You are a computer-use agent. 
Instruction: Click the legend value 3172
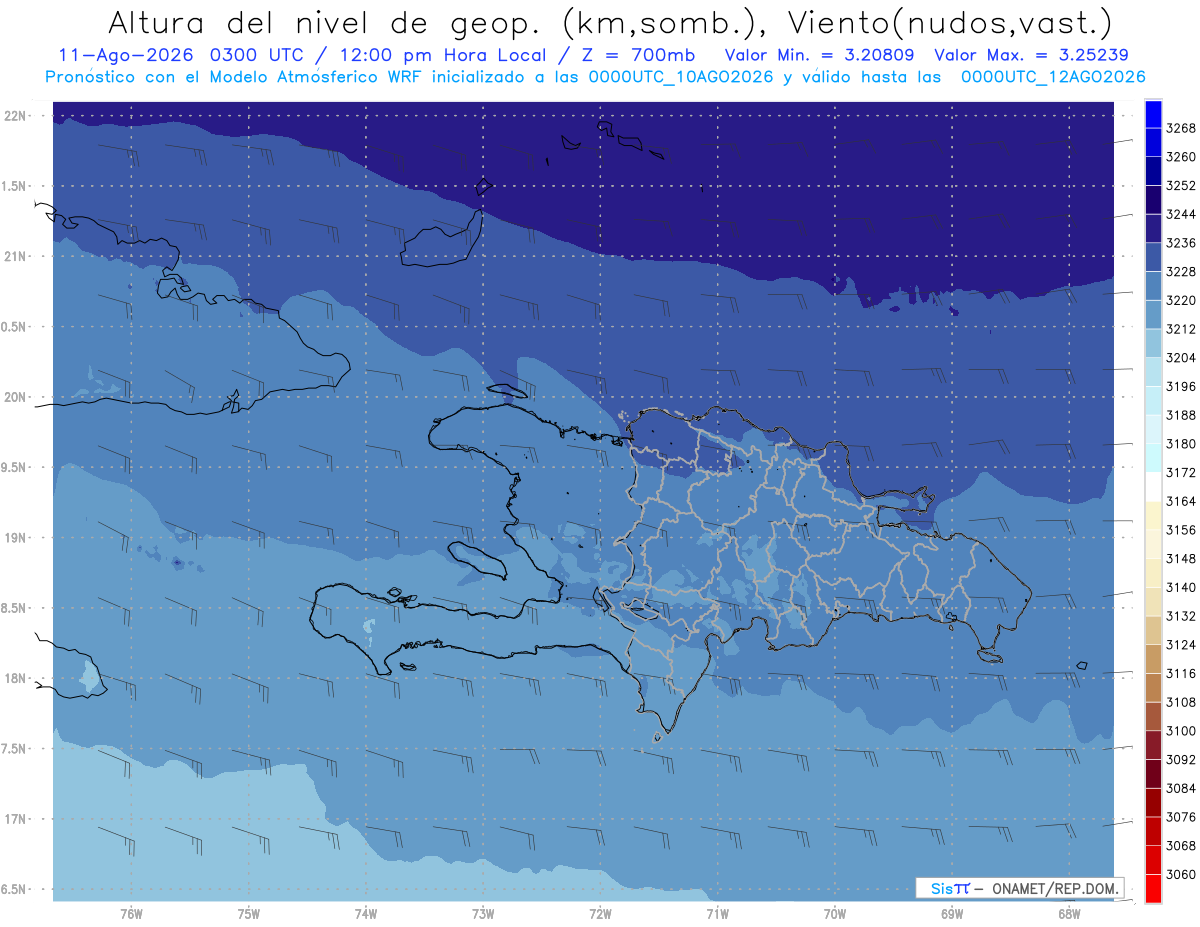pyautogui.click(x=1181, y=472)
